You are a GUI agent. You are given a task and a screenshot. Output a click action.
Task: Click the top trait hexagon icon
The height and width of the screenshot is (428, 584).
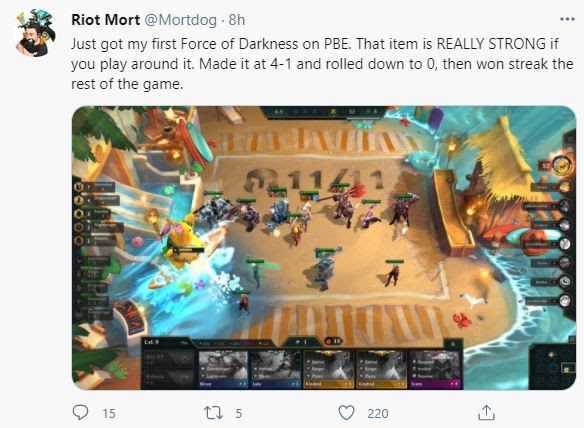79,186
